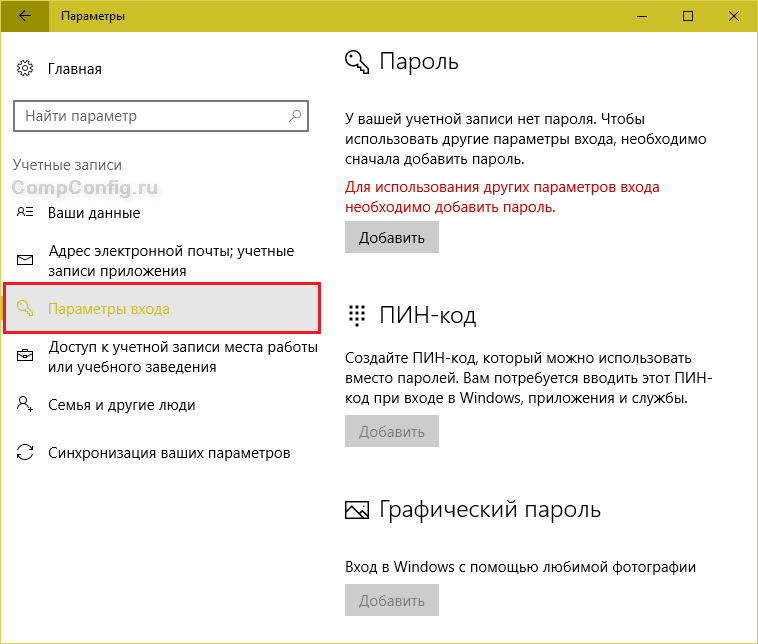This screenshot has height=644, width=758.
Task: Click the person card icon for Ваши данные
Action: coord(25,212)
